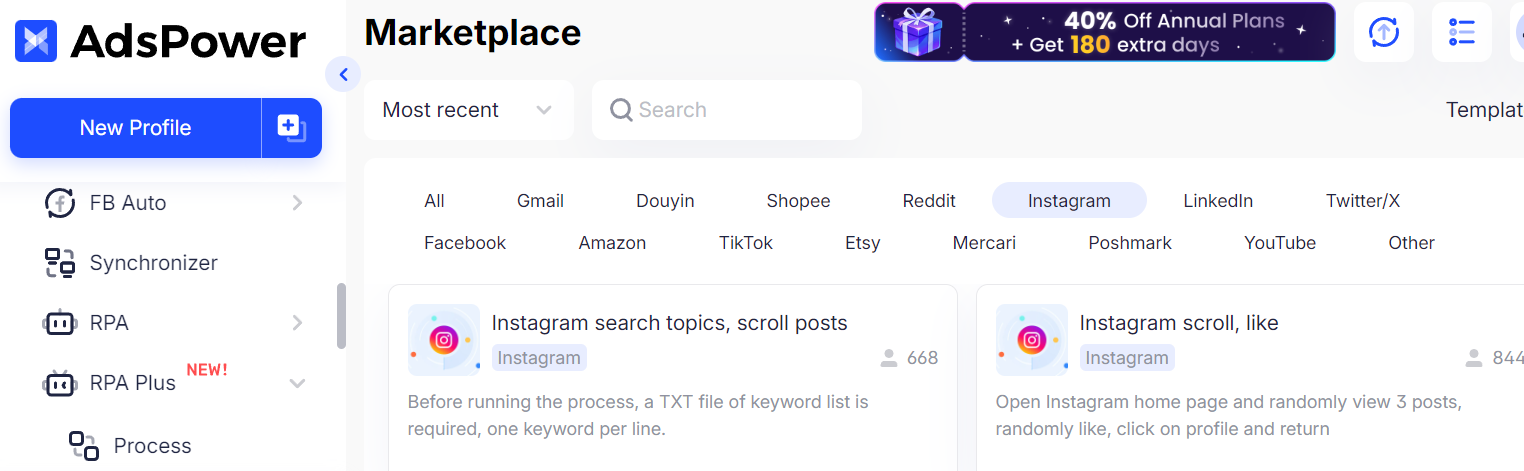Open the Process item icon
This screenshot has width=1524, height=471.
point(84,446)
